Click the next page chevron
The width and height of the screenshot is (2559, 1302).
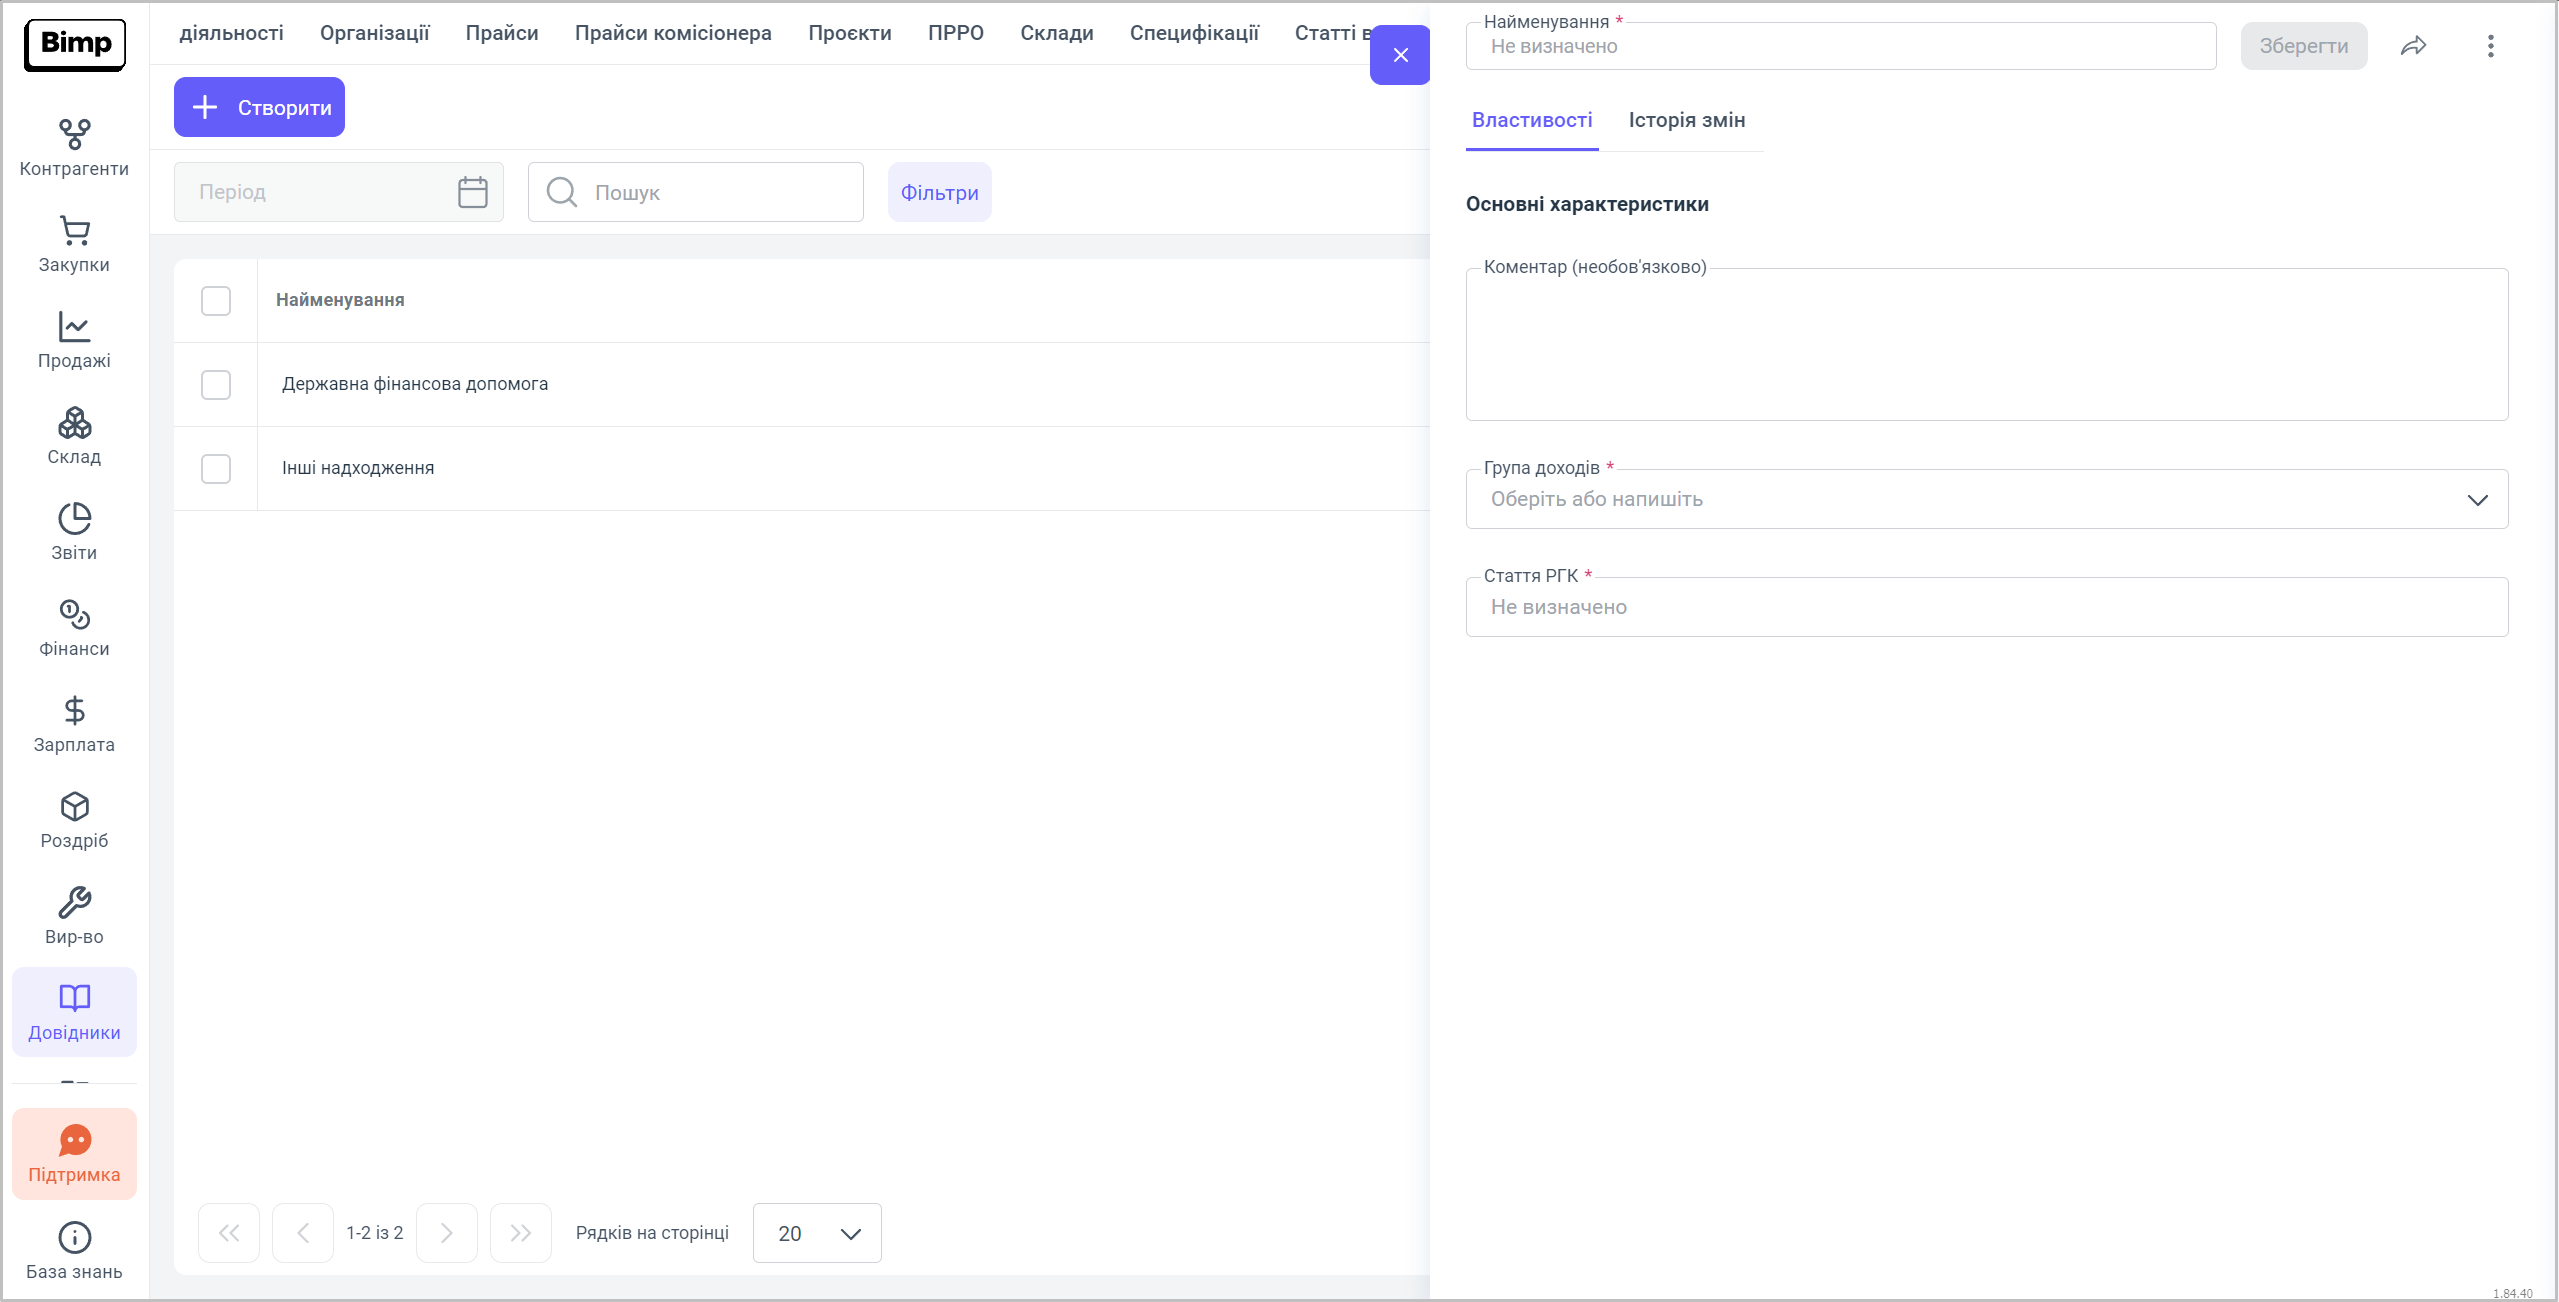coord(447,1233)
